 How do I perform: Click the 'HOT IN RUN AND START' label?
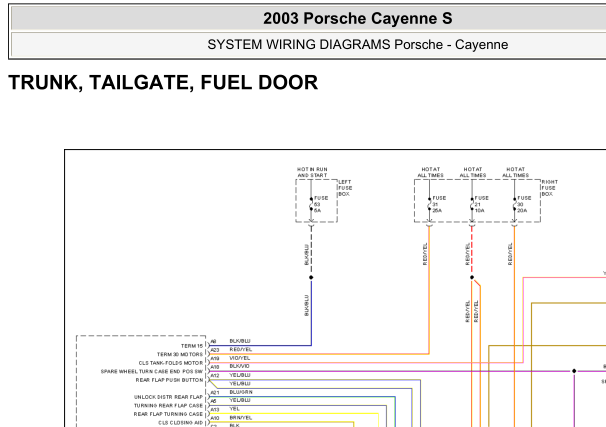(x=312, y=172)
